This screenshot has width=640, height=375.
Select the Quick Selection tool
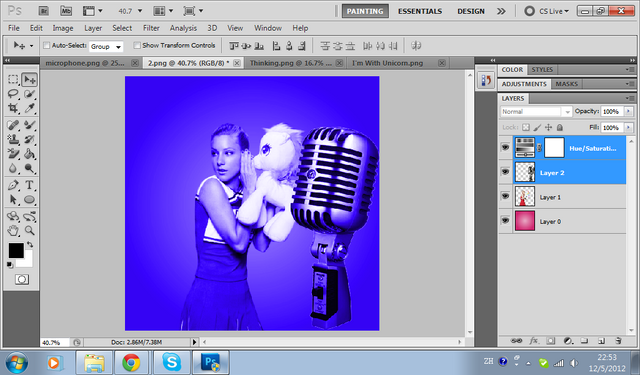click(29, 94)
